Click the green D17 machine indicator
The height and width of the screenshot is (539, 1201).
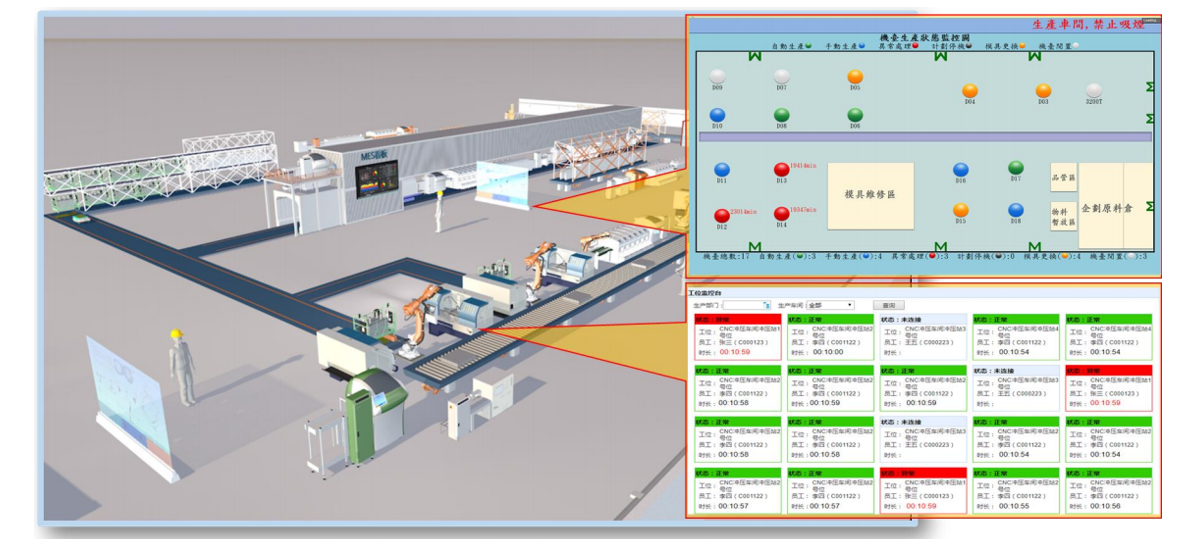pyautogui.click(x=1016, y=168)
